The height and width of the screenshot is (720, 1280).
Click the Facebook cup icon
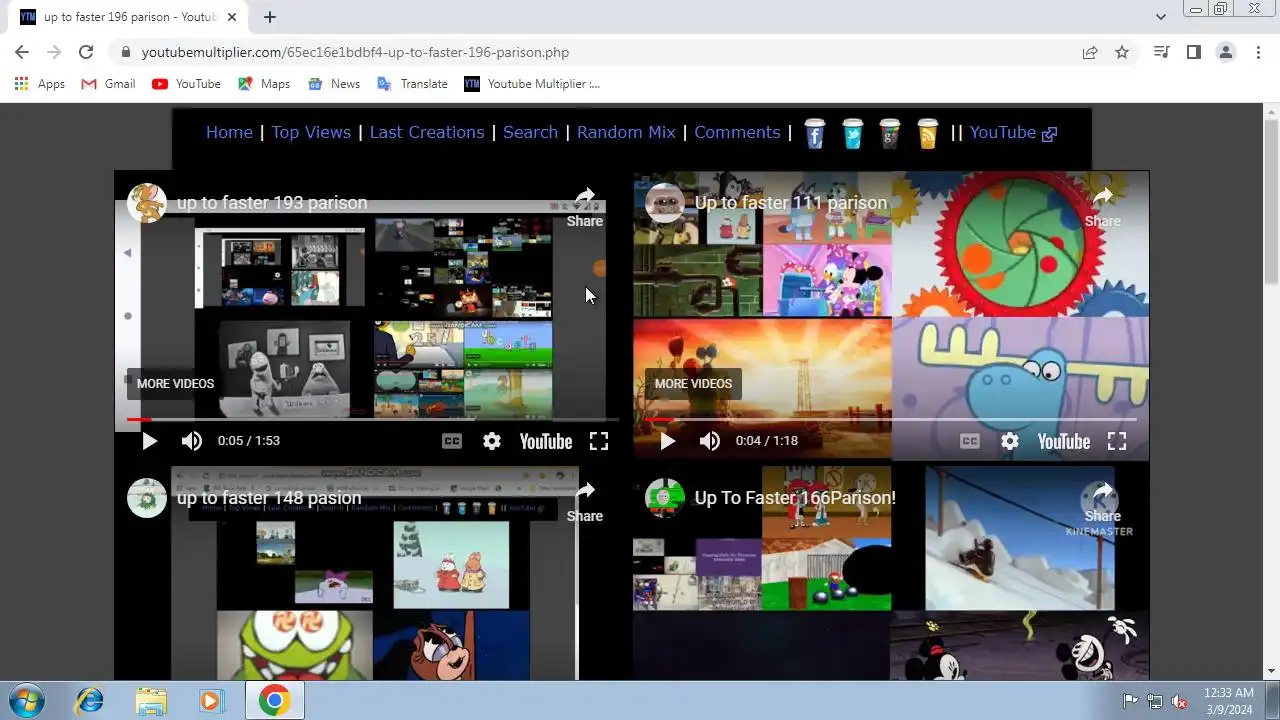tap(814, 133)
